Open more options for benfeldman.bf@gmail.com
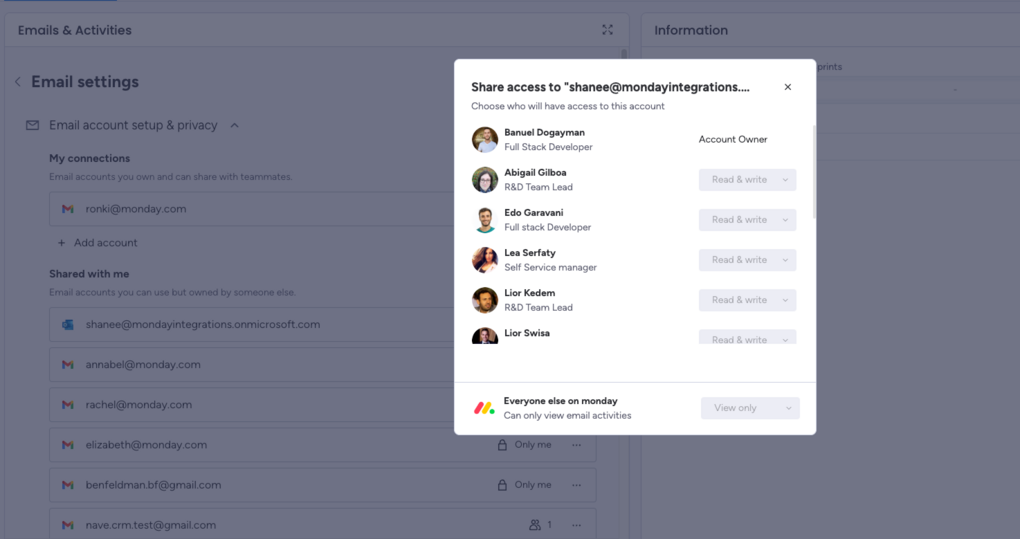Image resolution: width=1020 pixels, height=539 pixels. coord(576,485)
